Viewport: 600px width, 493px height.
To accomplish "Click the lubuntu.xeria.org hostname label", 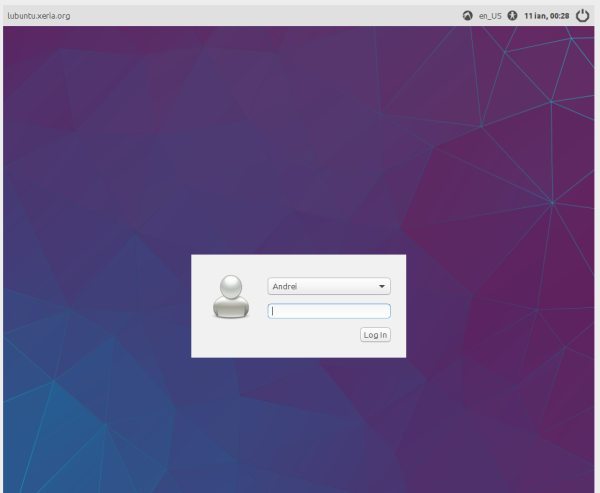I will pos(38,16).
